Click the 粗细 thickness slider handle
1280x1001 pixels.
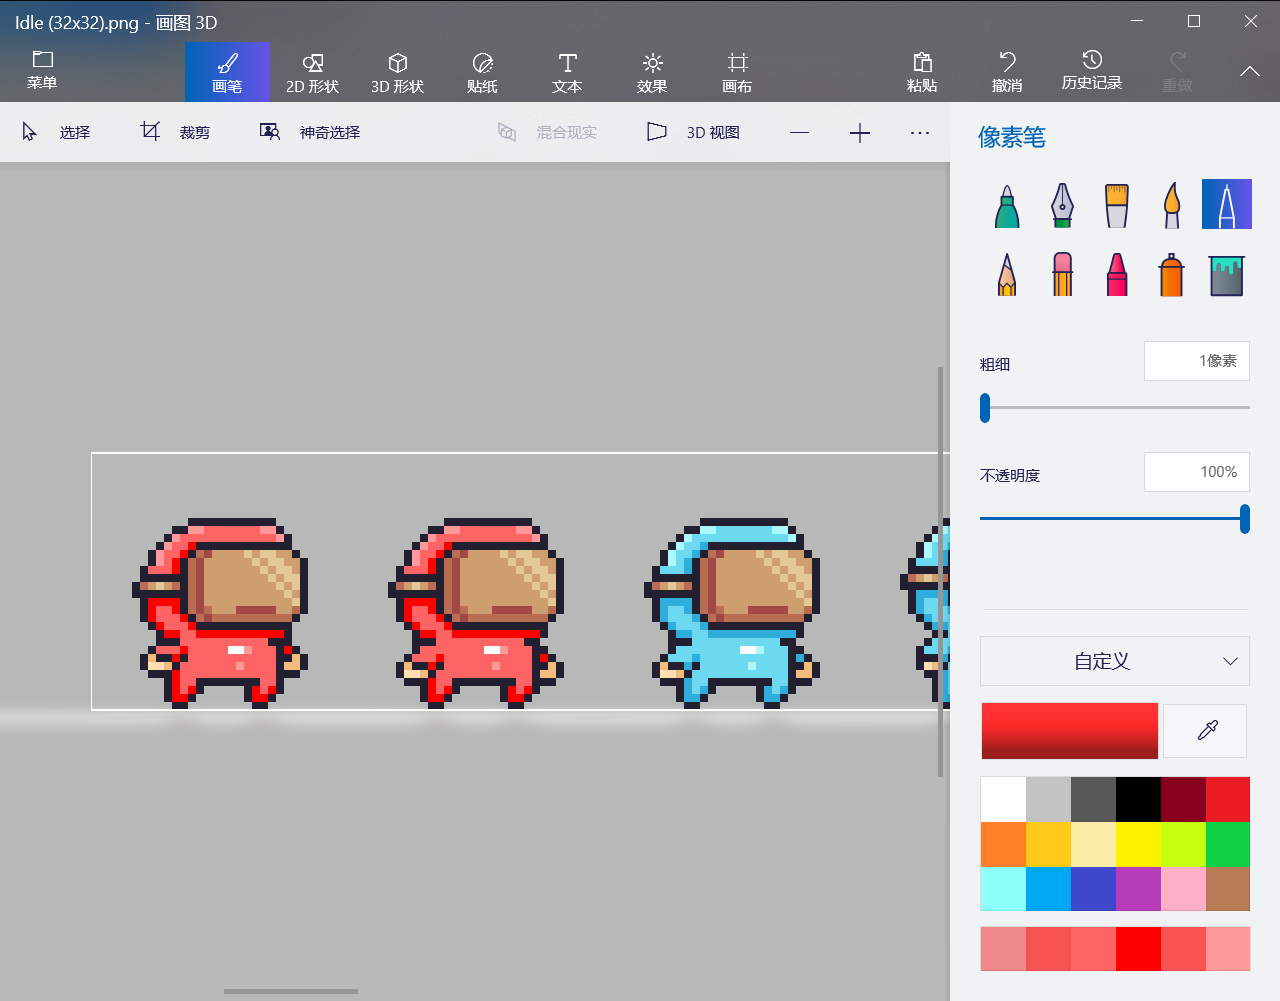(985, 407)
